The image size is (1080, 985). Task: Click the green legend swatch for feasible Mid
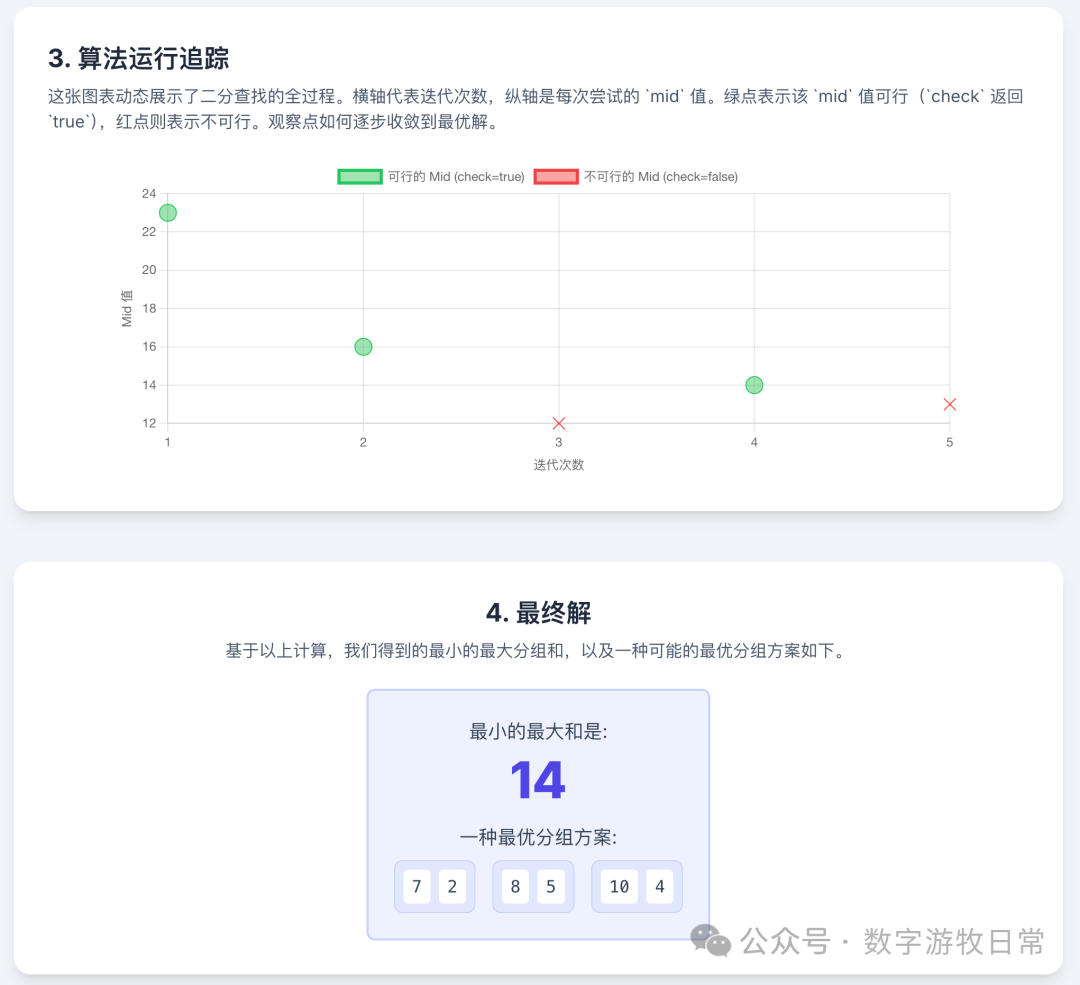click(359, 176)
